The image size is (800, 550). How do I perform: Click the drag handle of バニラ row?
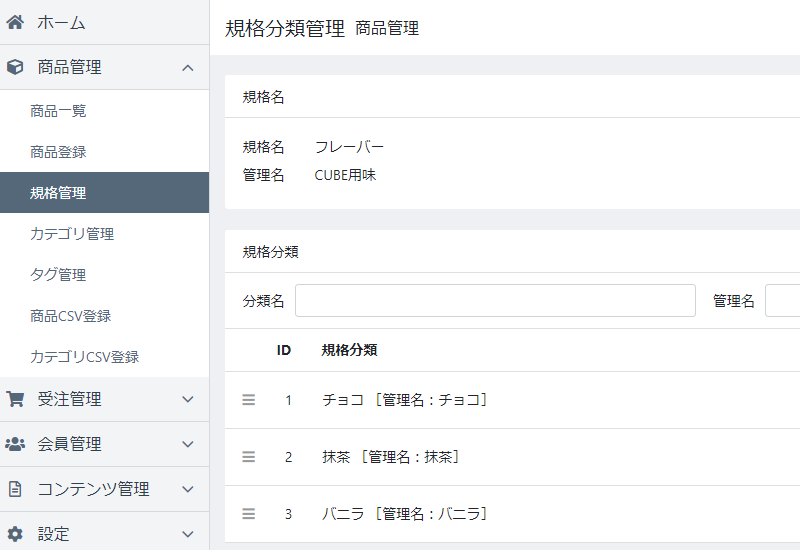coord(248,514)
